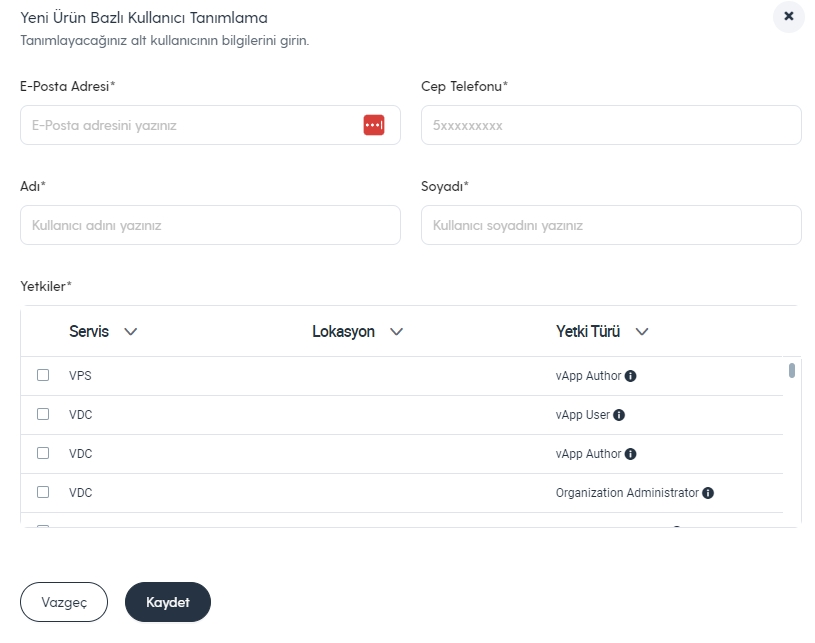Click the permissions list scrollbar thumb
Image resolution: width=815 pixels, height=643 pixels.
[792, 371]
